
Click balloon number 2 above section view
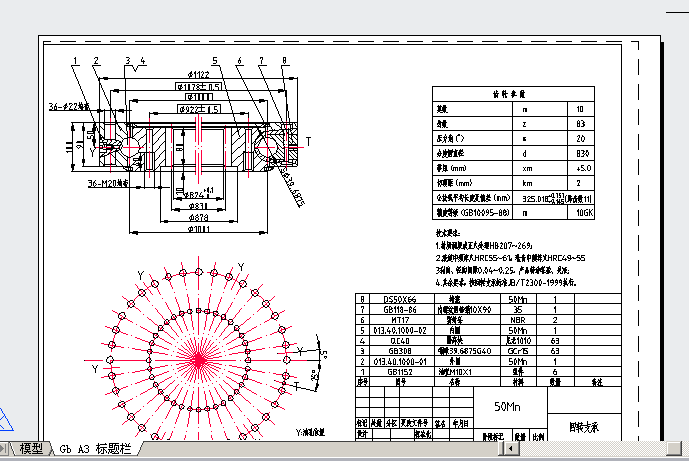[x=96, y=61]
